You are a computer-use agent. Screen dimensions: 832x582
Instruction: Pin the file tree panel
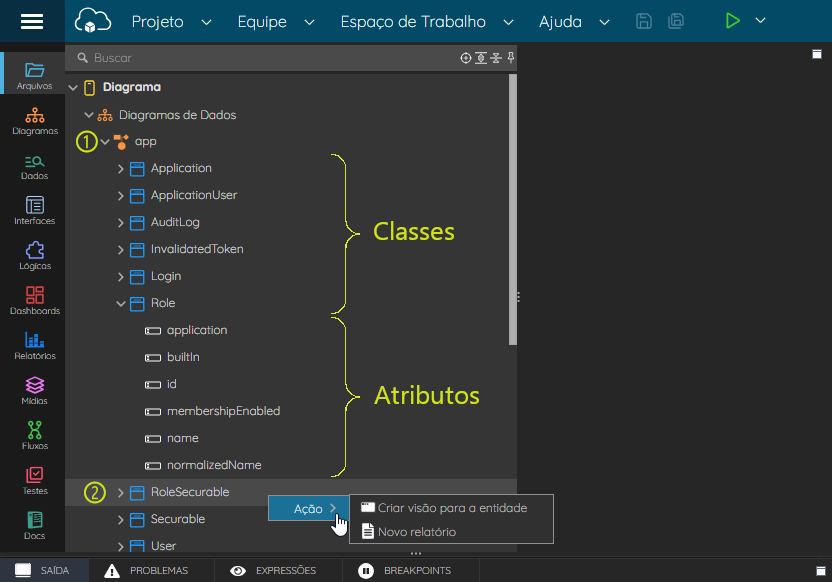click(510, 57)
